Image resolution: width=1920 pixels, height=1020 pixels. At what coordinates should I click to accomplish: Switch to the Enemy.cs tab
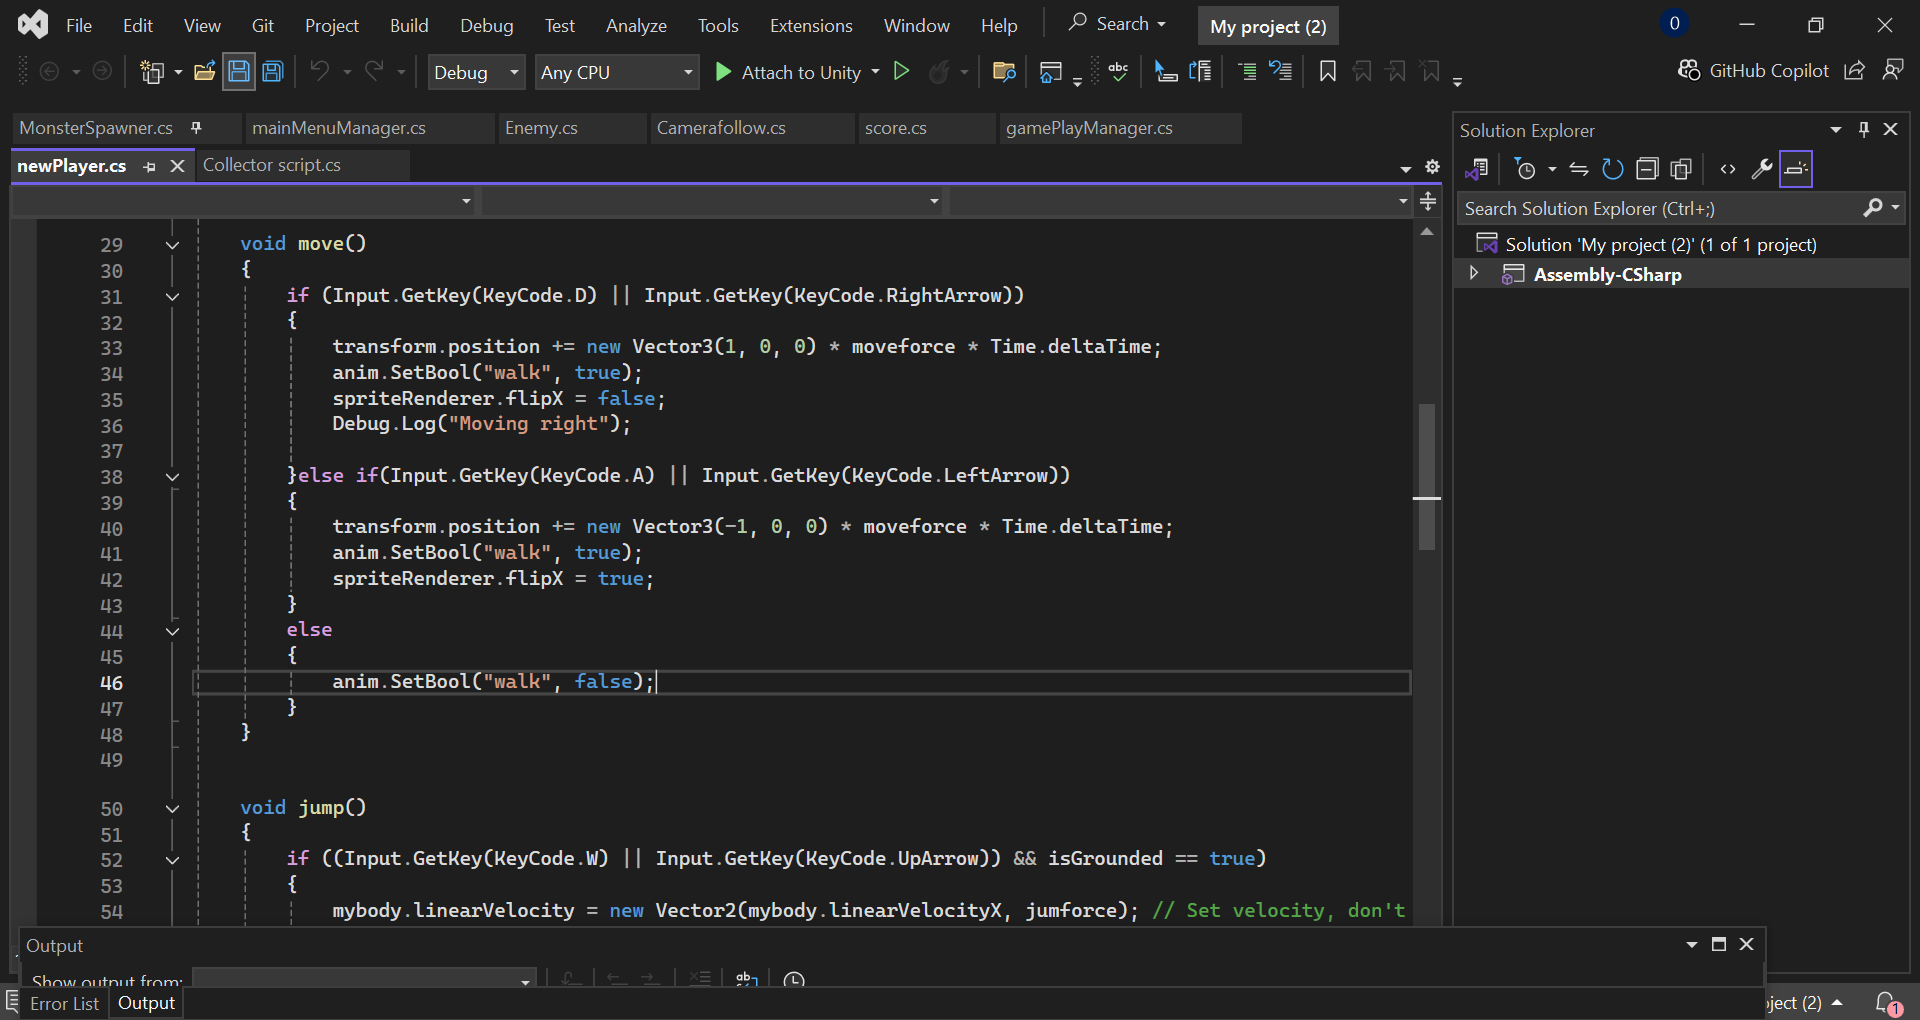point(541,128)
